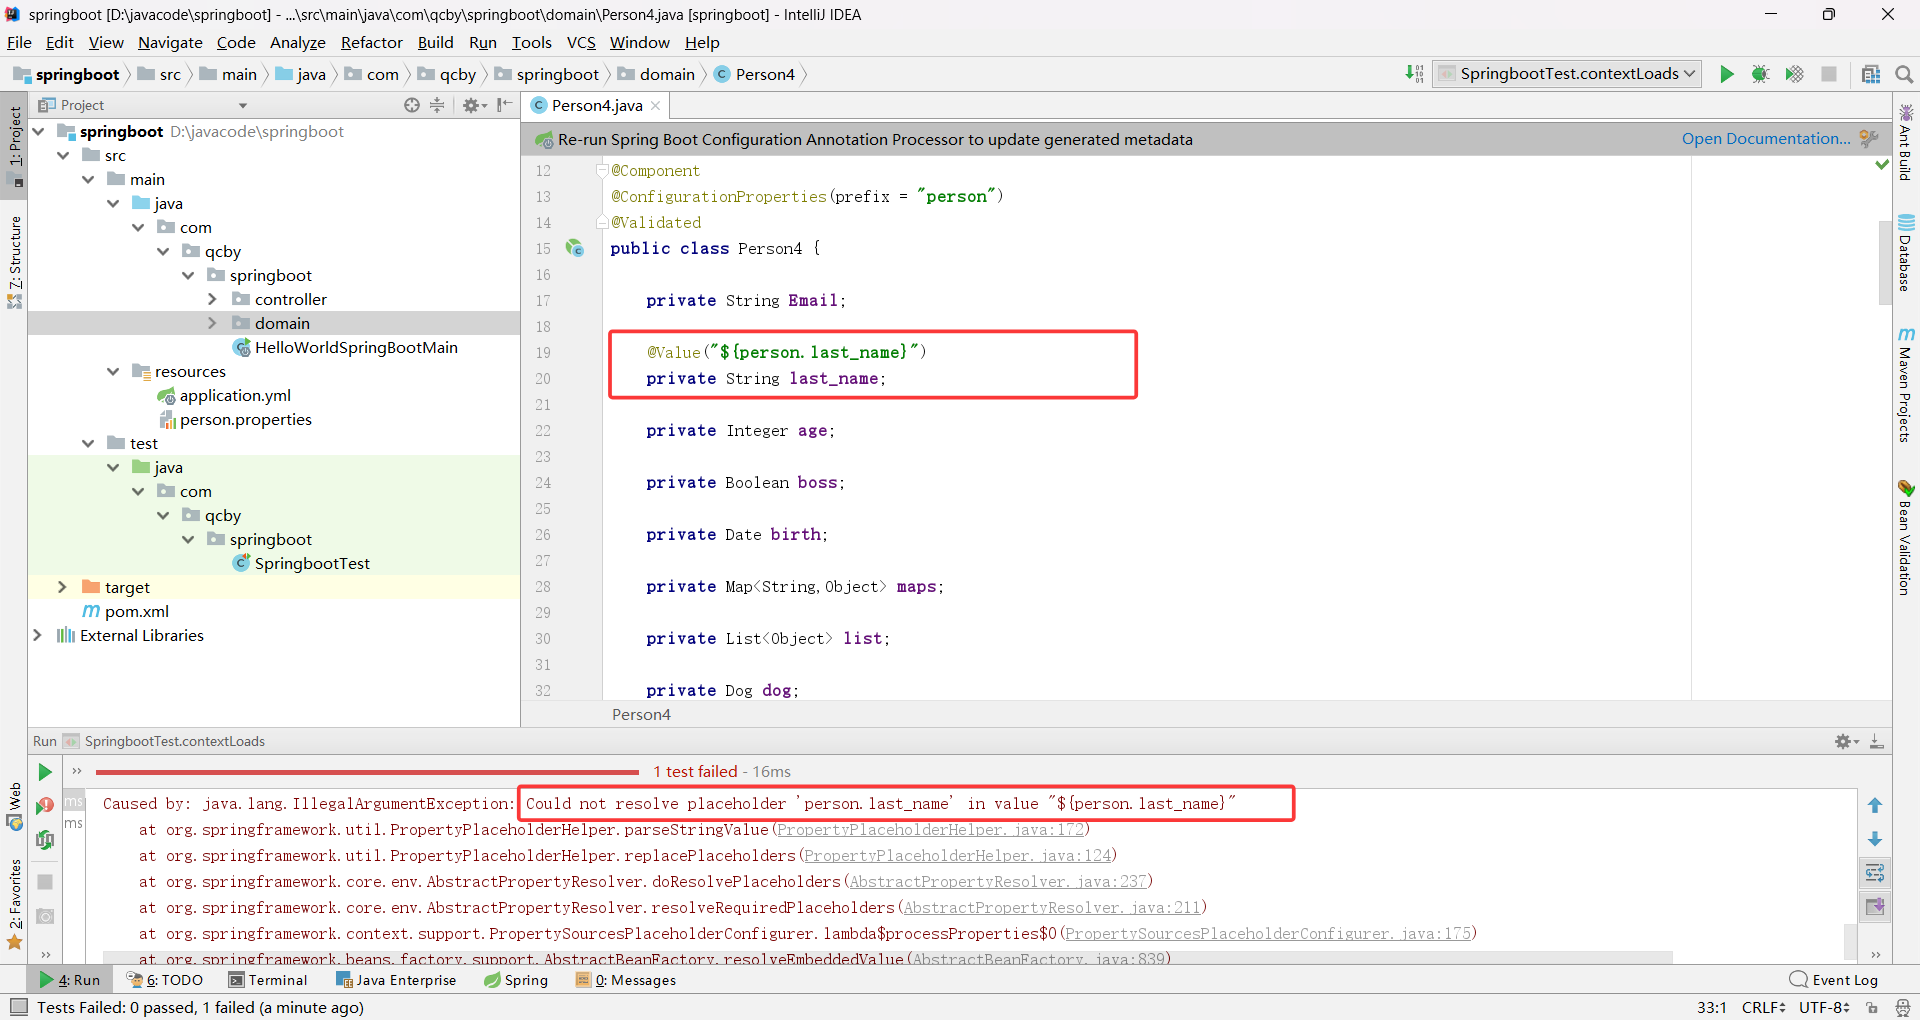The height and width of the screenshot is (1020, 1920).
Task: Open the VCS menu
Action: pyautogui.click(x=581, y=43)
